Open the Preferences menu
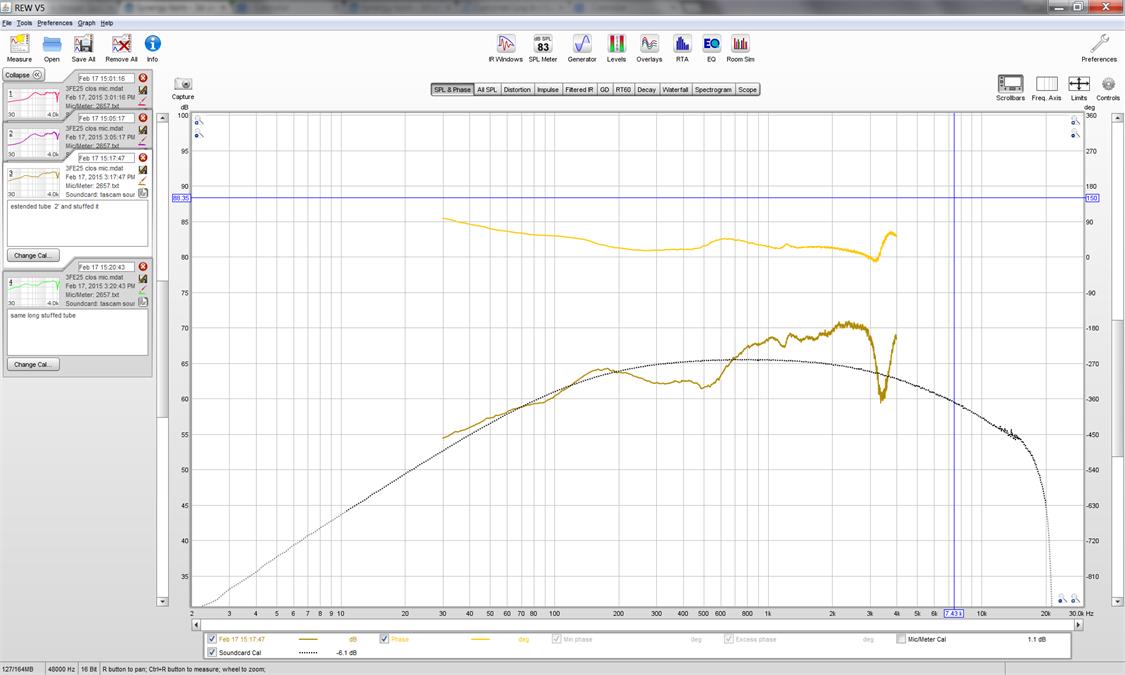This screenshot has height=675, width=1125. click(x=55, y=23)
